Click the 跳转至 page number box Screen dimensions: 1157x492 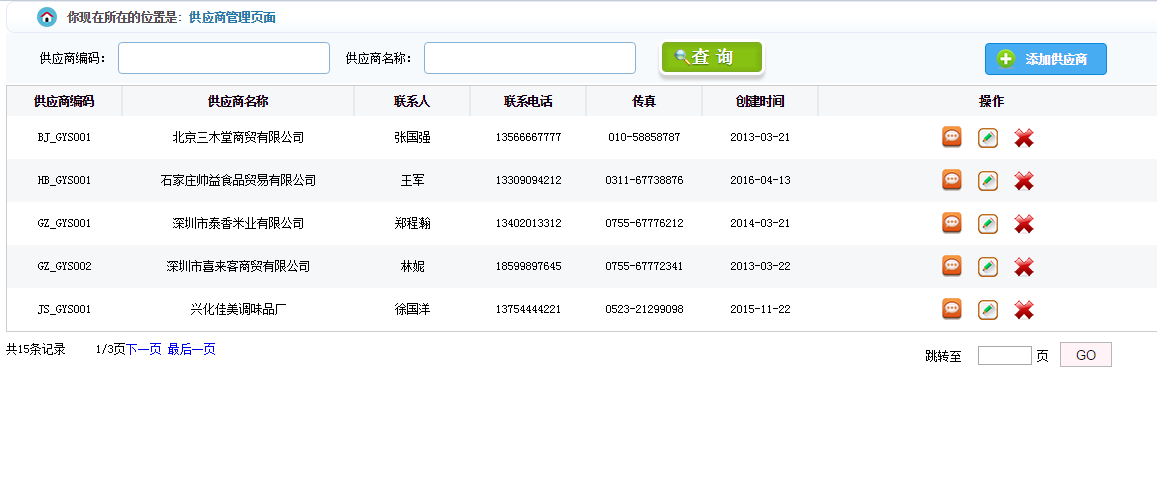(x=1004, y=355)
